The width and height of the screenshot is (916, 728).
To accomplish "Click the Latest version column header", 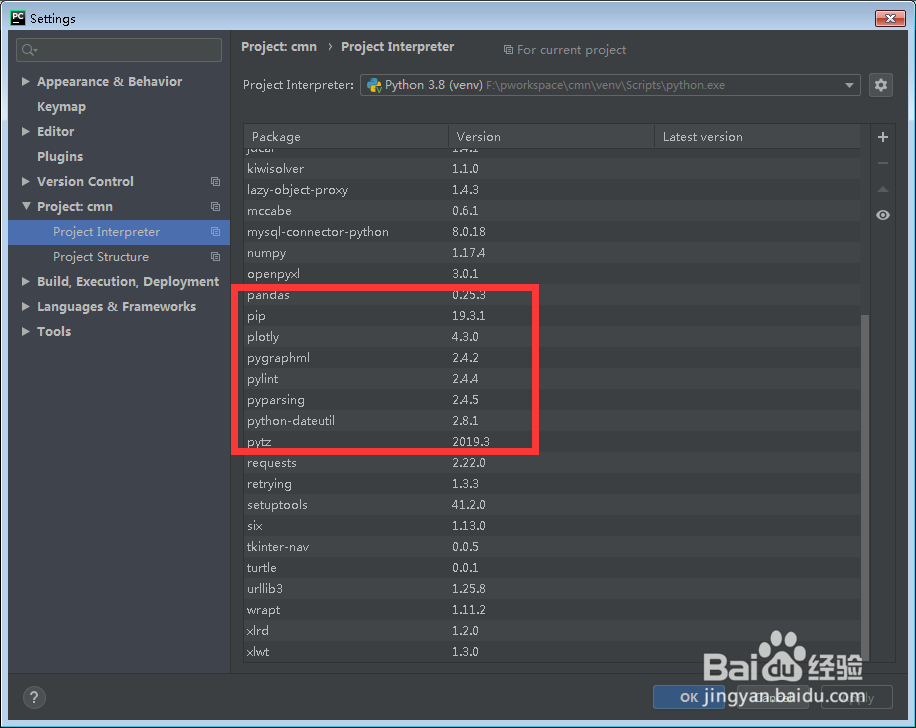I will click(757, 137).
